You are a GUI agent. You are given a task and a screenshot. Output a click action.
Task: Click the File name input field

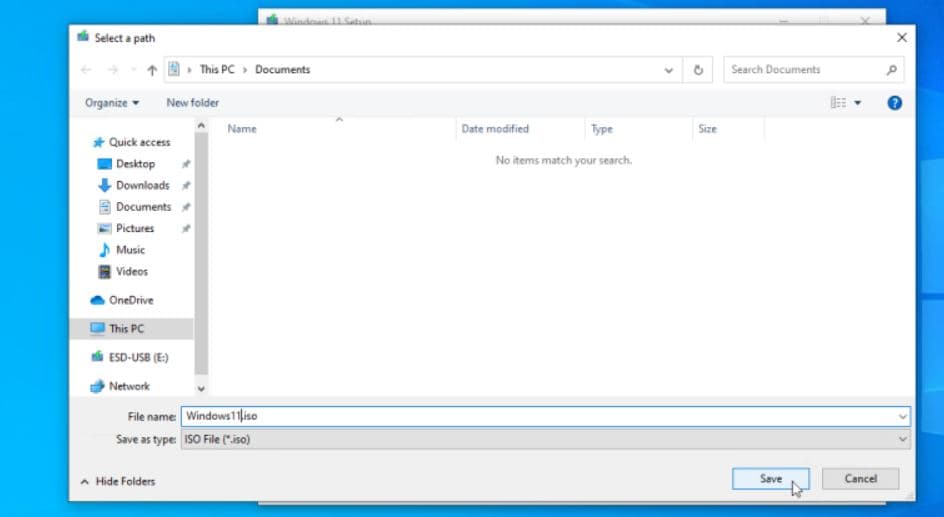539,416
